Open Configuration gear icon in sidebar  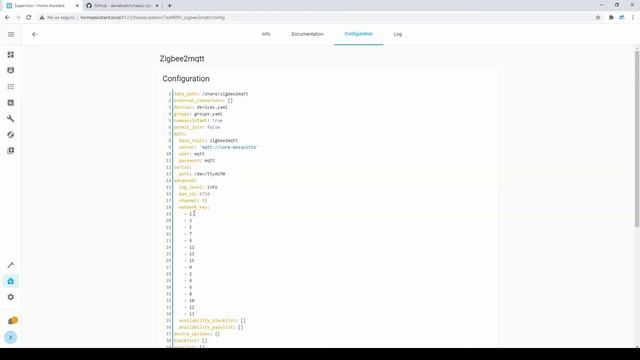(11, 297)
